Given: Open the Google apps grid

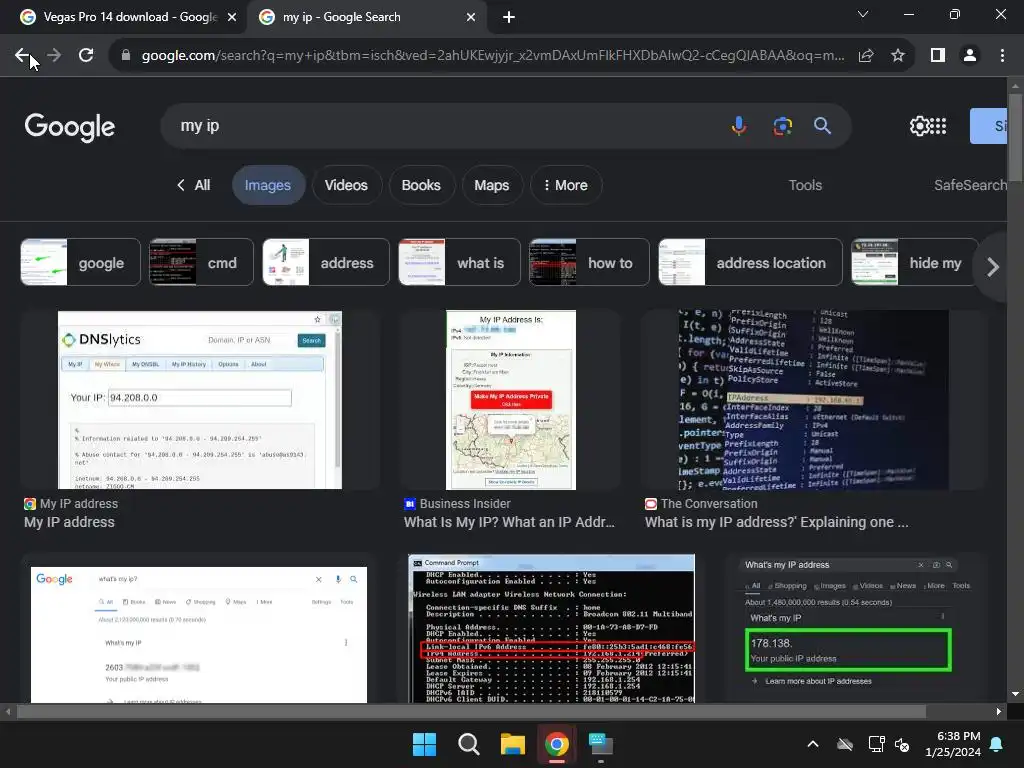Looking at the screenshot, I should [938, 126].
